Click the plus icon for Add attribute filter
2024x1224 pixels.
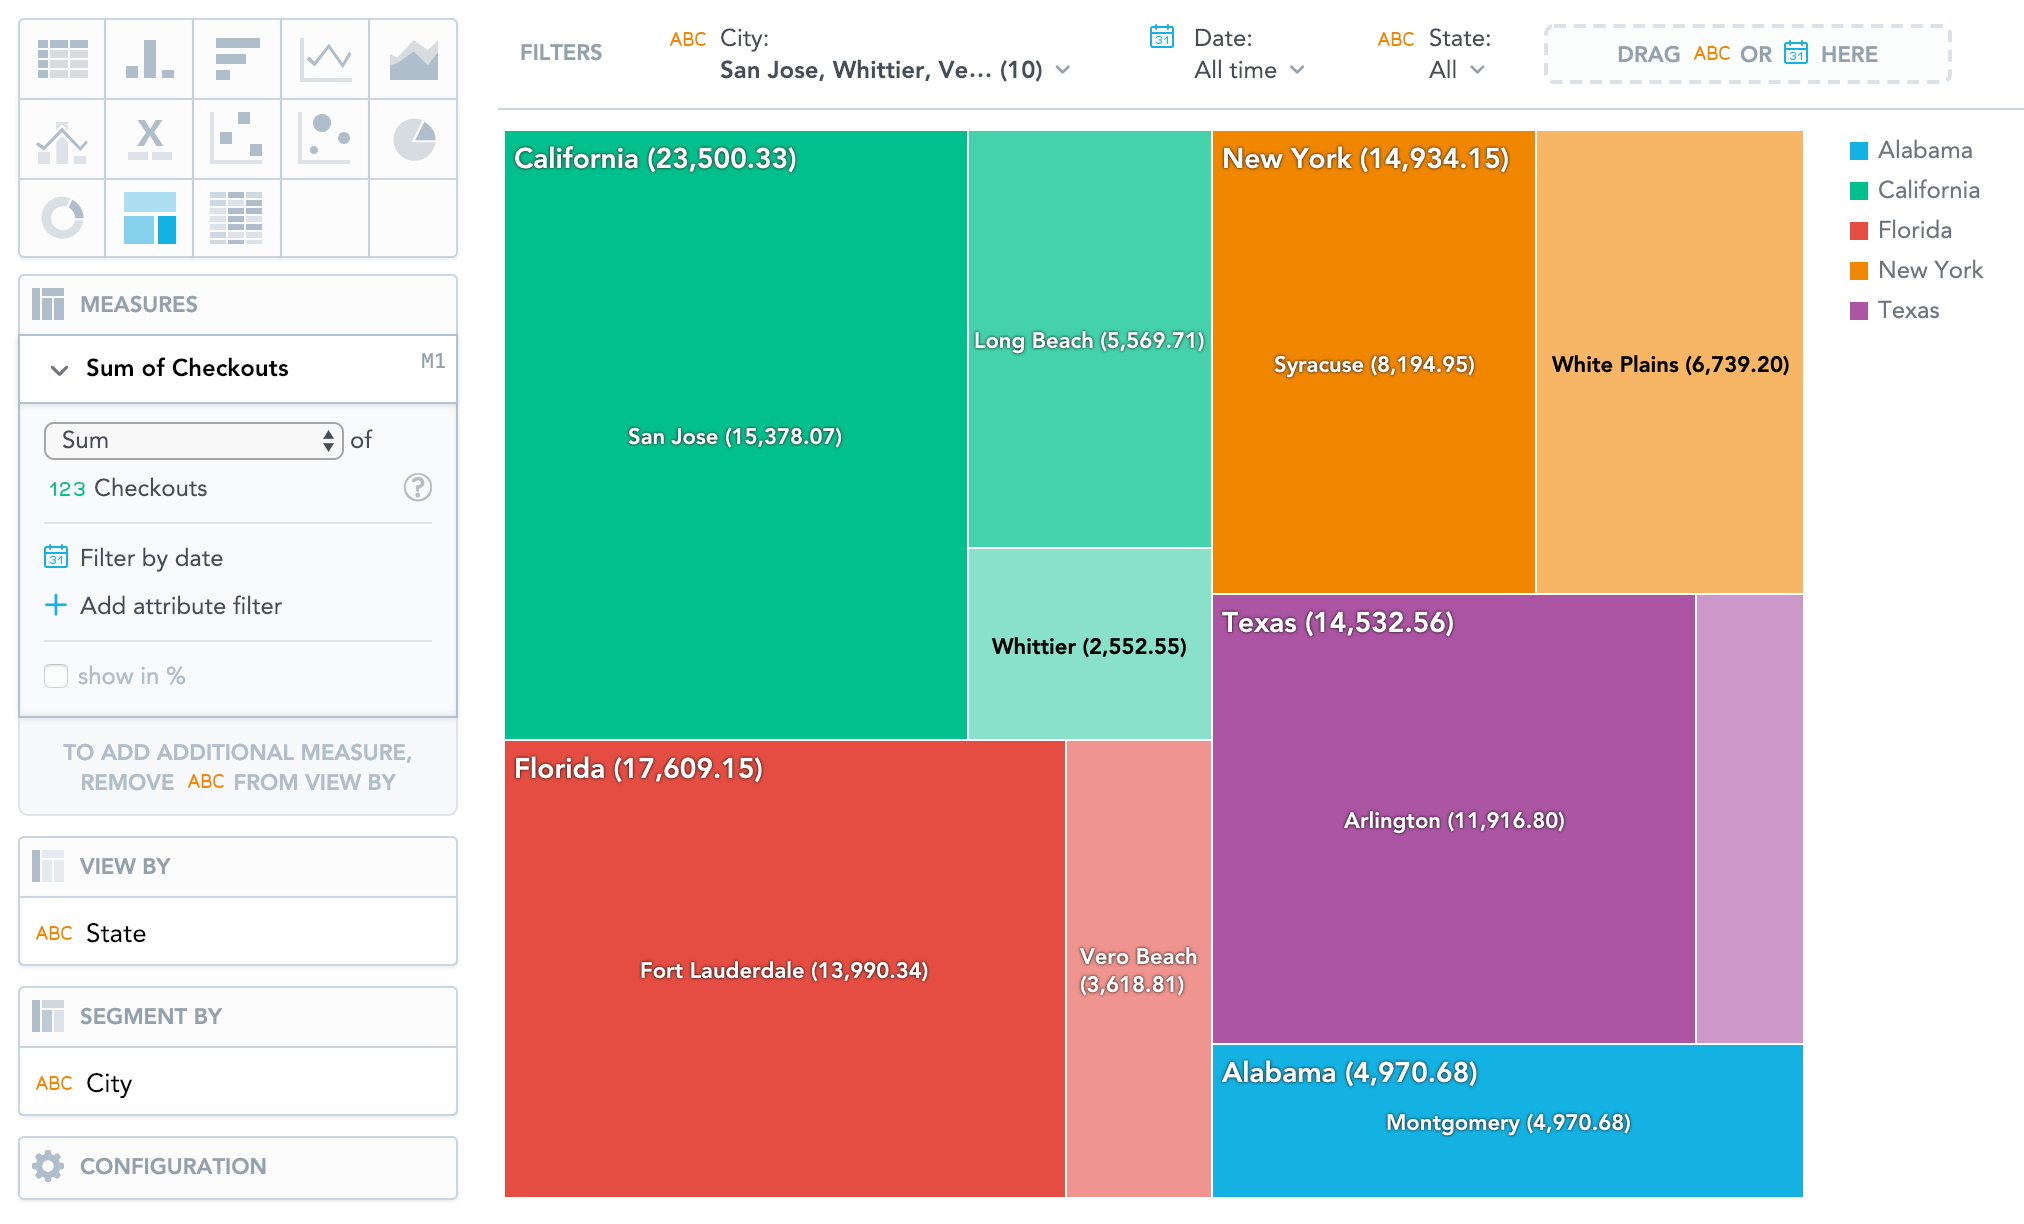(x=56, y=605)
